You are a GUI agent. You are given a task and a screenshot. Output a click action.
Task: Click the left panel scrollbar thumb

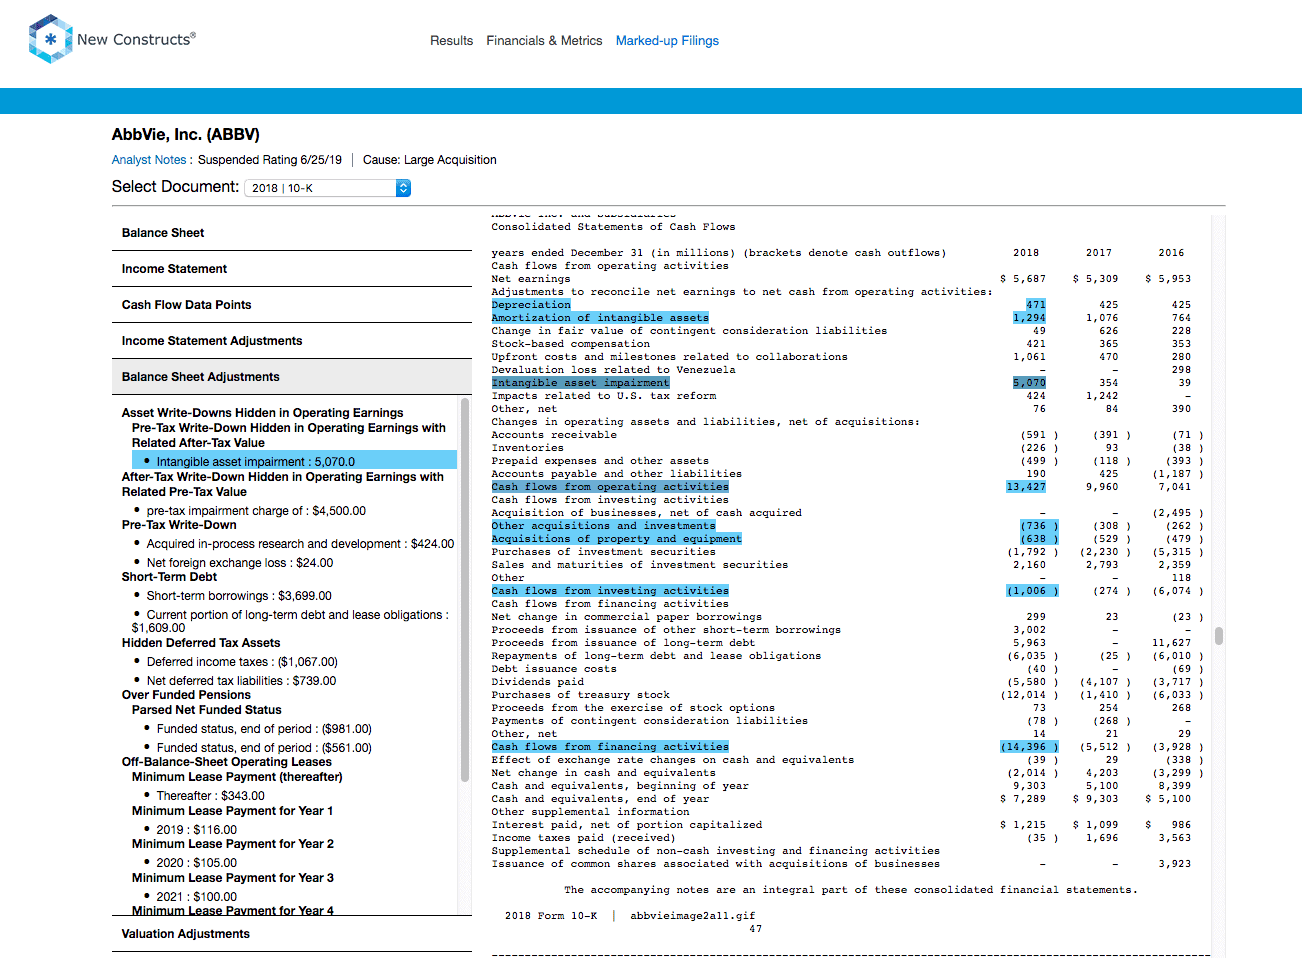(x=465, y=590)
